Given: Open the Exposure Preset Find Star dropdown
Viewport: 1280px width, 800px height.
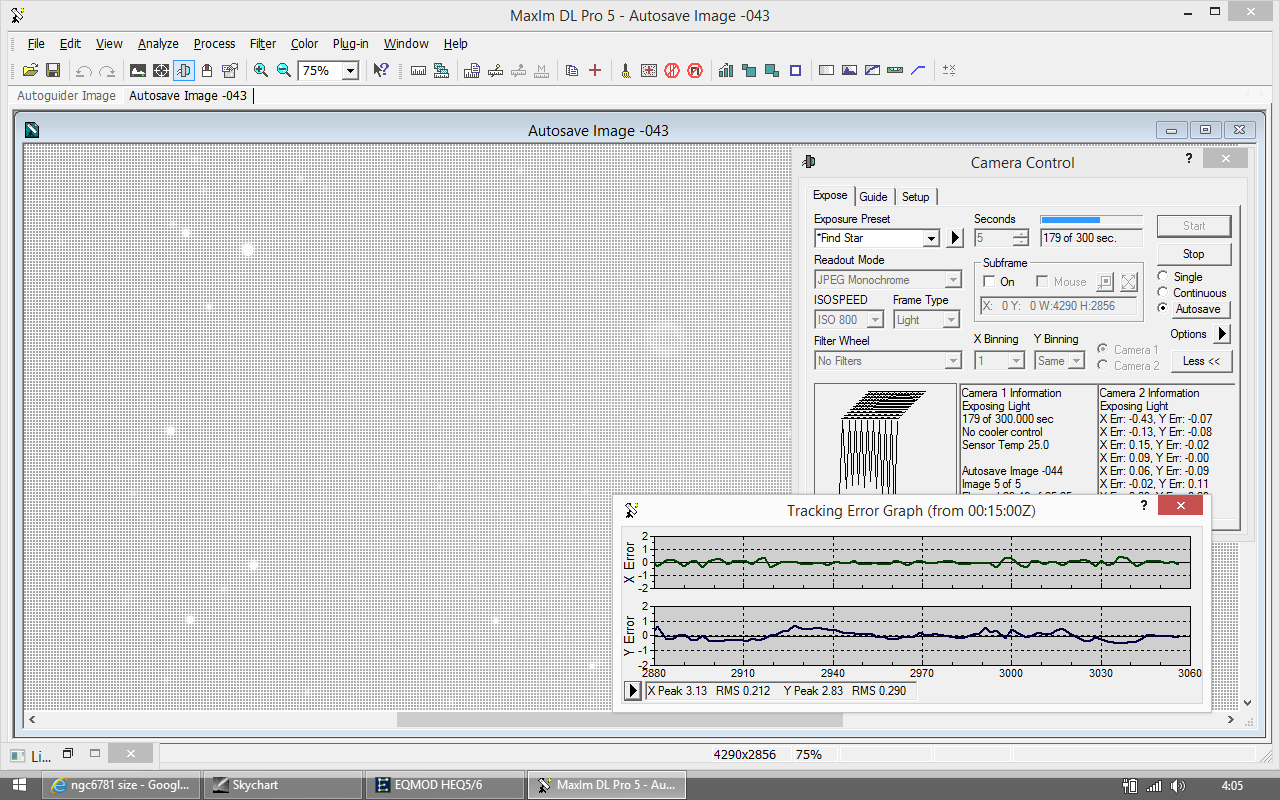Looking at the screenshot, I should click(x=931, y=238).
